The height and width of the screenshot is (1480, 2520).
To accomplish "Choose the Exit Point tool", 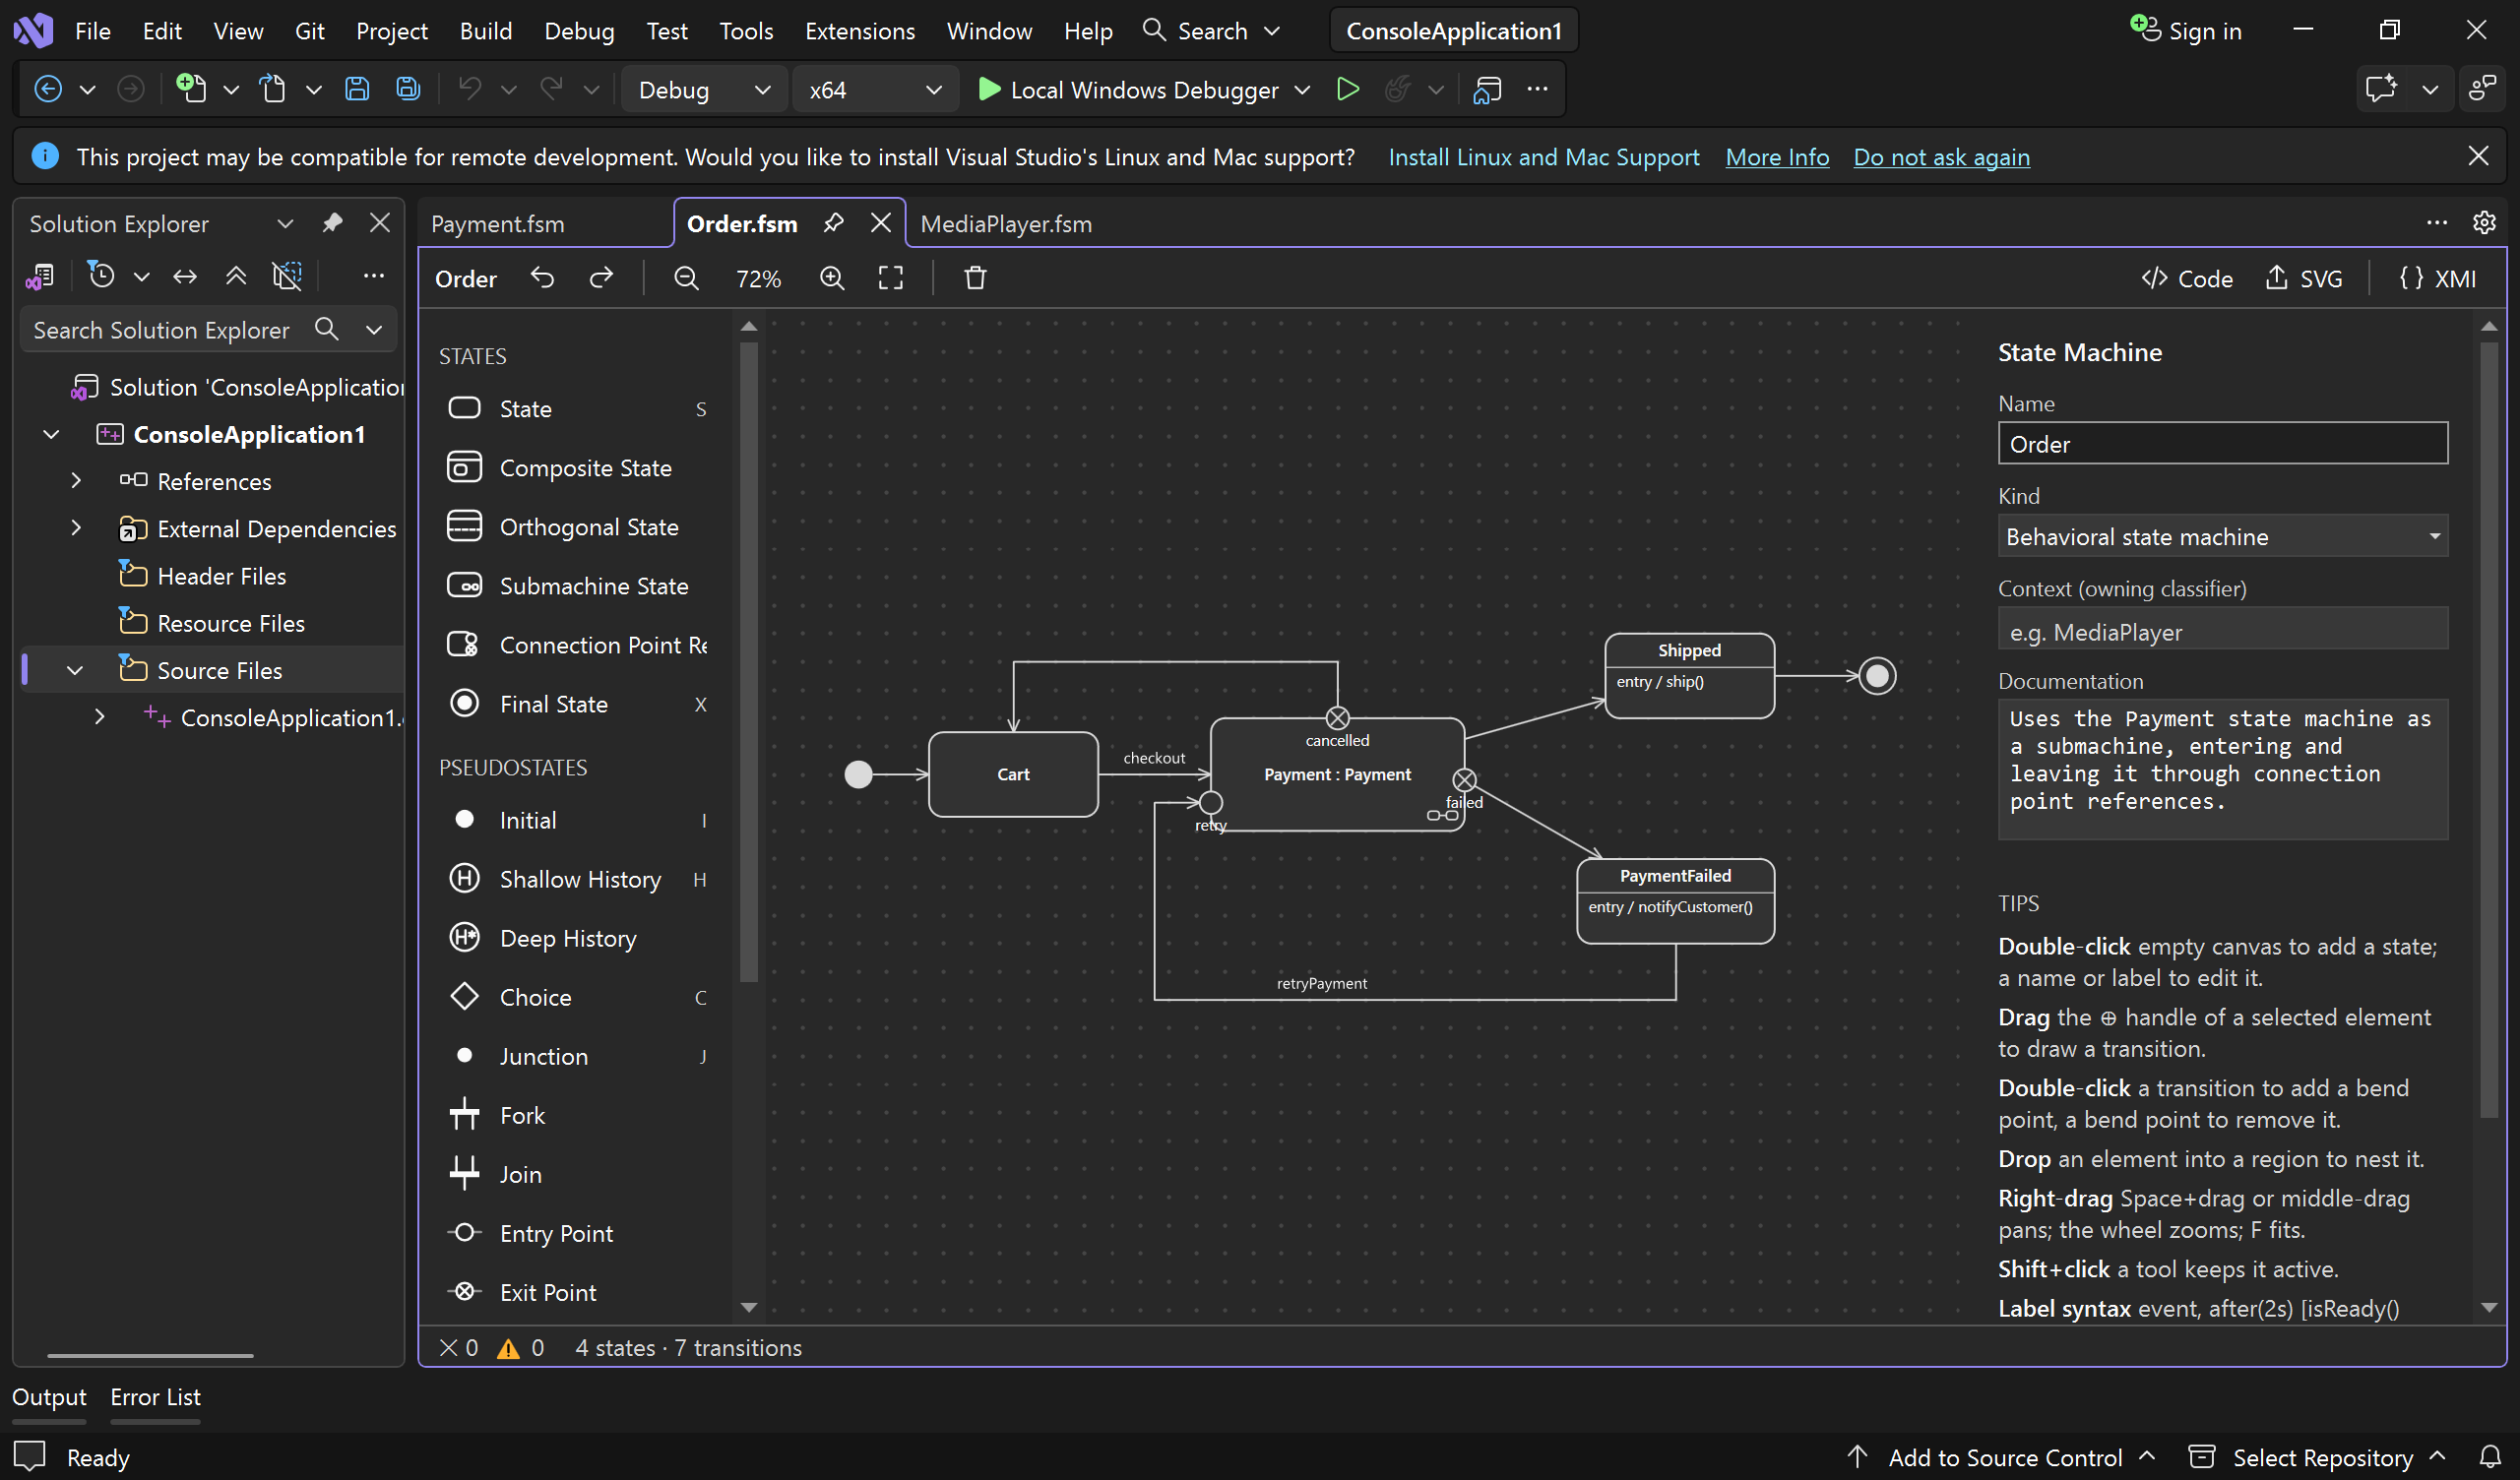I will click(x=576, y=1292).
